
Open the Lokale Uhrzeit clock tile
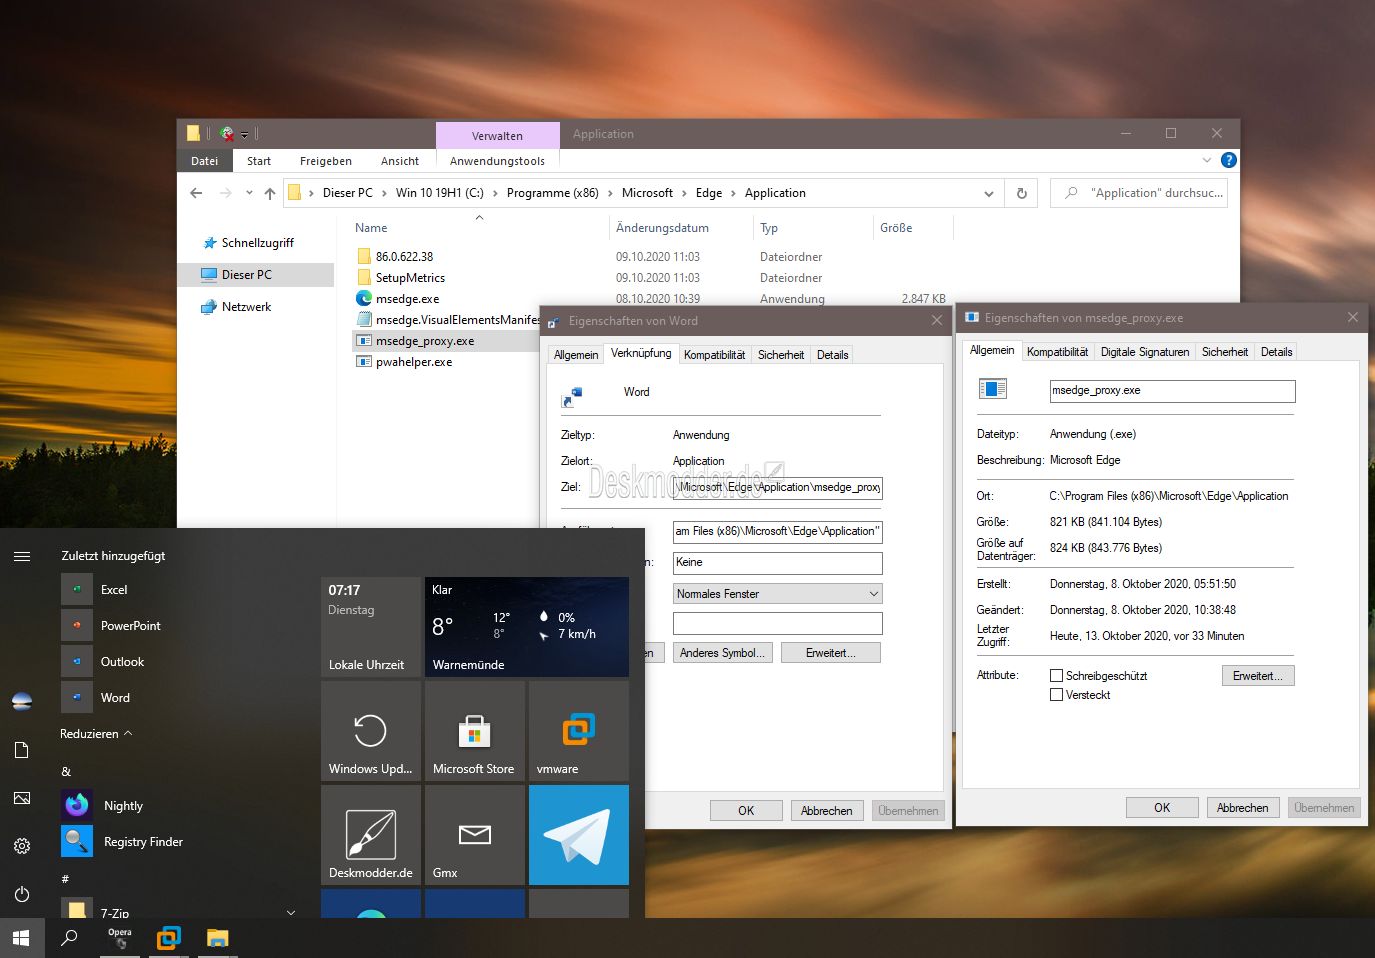(371, 627)
